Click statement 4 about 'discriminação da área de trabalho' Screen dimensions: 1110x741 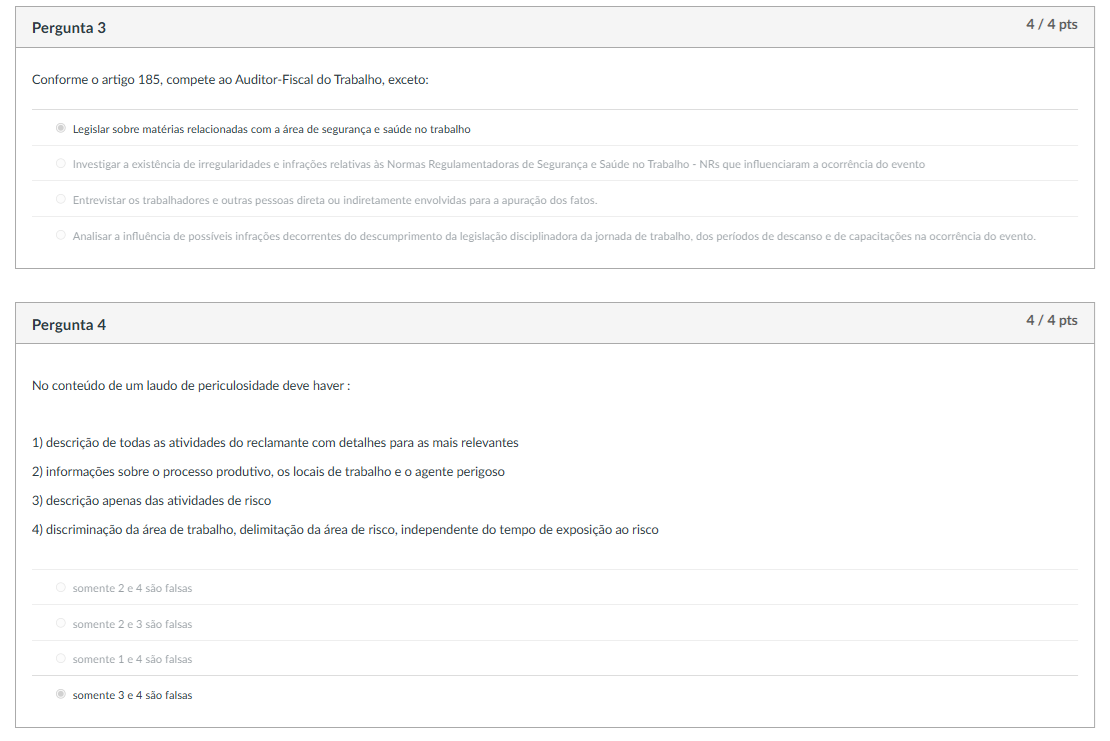click(345, 530)
